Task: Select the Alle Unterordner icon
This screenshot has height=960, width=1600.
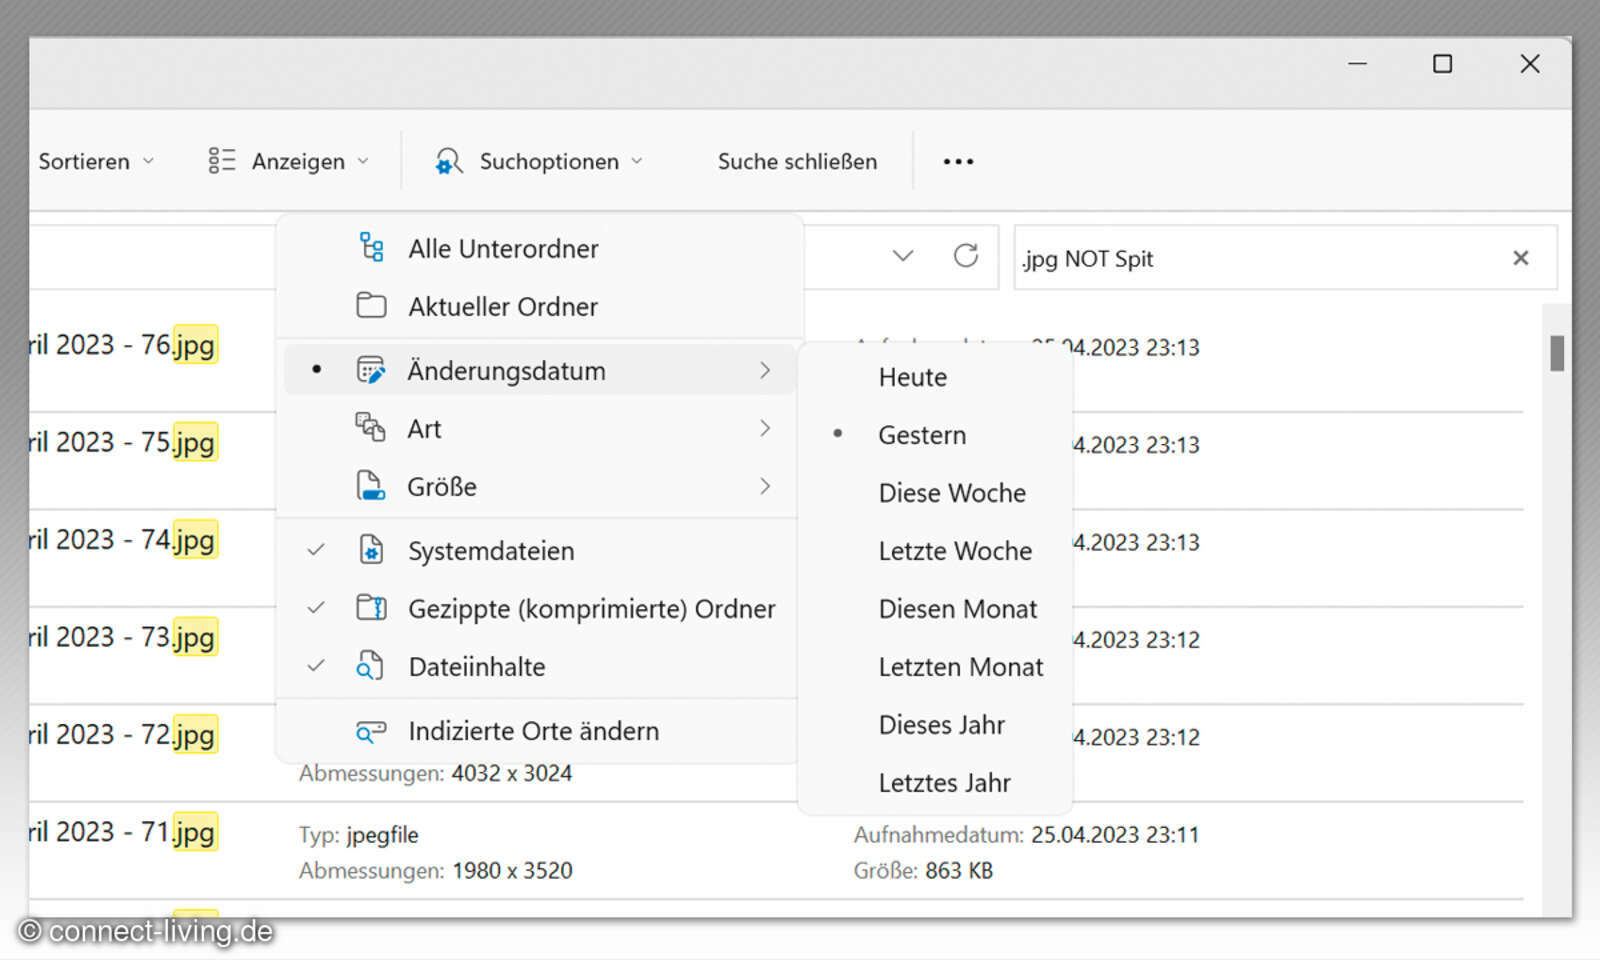Action: point(371,247)
